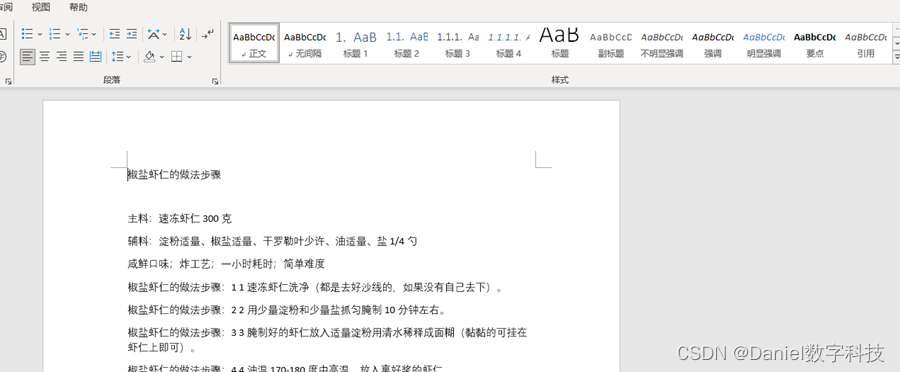Apply the 无间隔 style

click(305, 42)
